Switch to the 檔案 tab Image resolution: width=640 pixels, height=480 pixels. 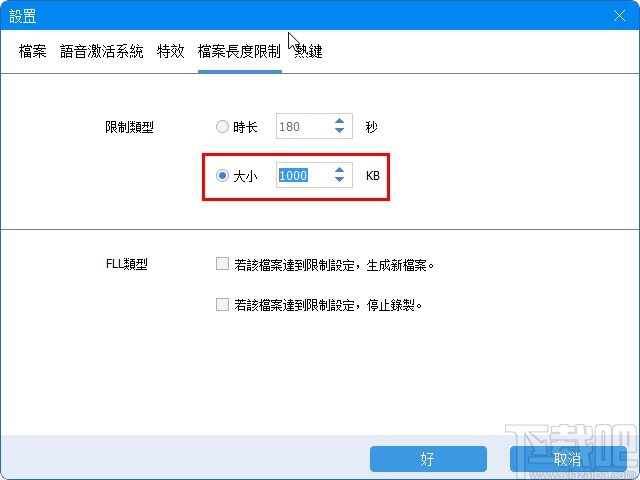point(33,51)
